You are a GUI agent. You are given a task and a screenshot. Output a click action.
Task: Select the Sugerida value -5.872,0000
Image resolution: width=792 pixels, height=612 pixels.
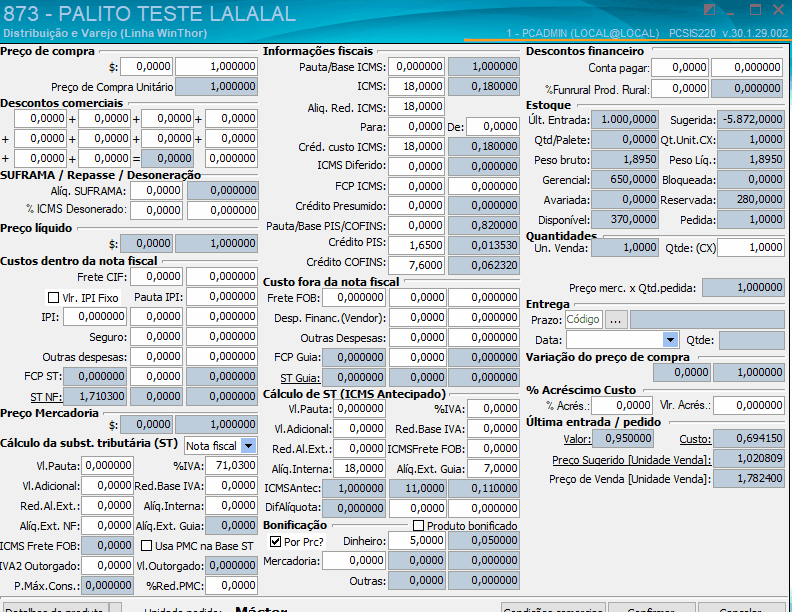[751, 120]
